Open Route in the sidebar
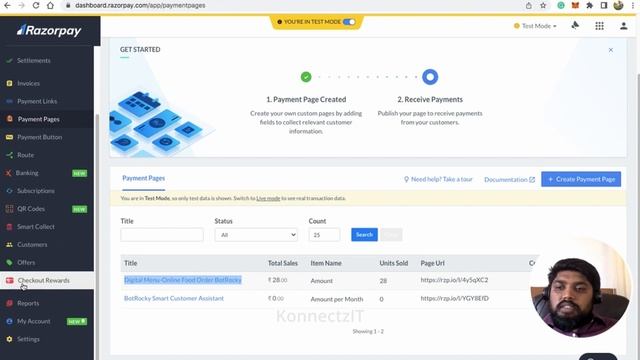Screen dimensions: 640x360 [25, 155]
